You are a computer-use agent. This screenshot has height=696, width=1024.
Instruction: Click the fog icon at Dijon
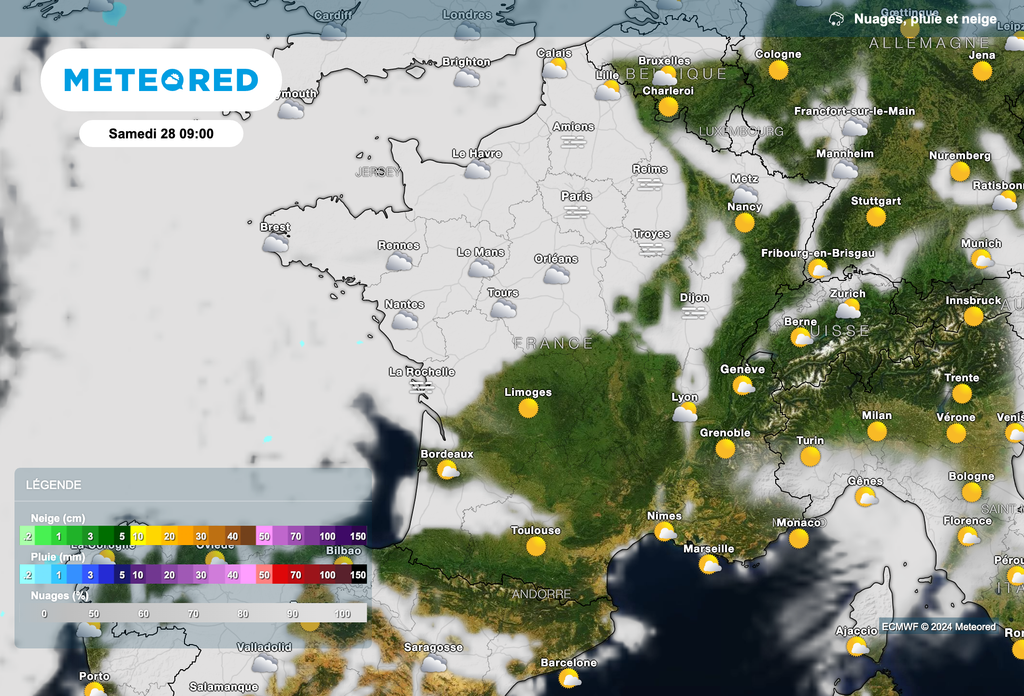click(694, 313)
